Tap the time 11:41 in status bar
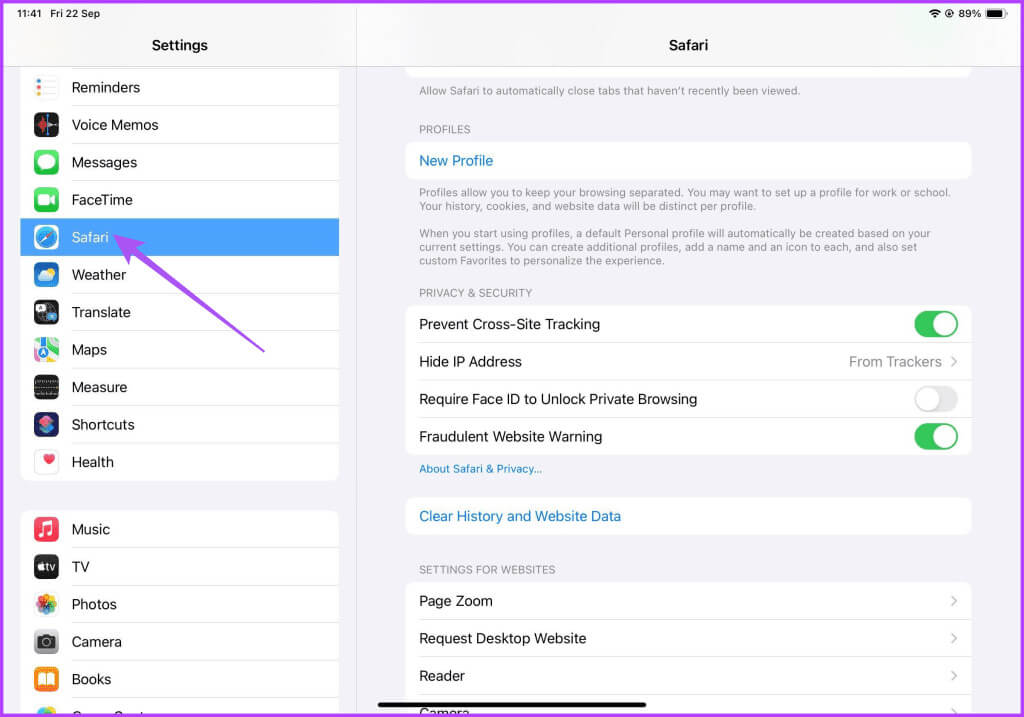 pyautogui.click(x=29, y=13)
